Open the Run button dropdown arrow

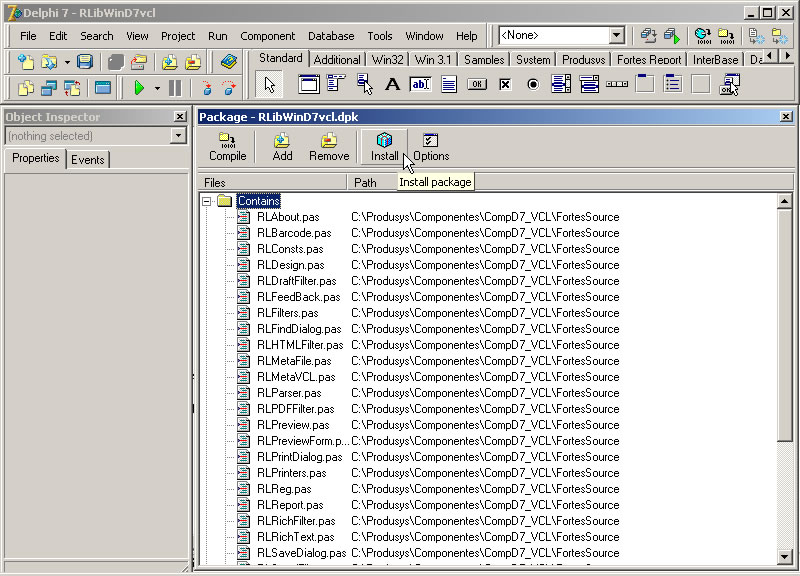[x=157, y=86]
